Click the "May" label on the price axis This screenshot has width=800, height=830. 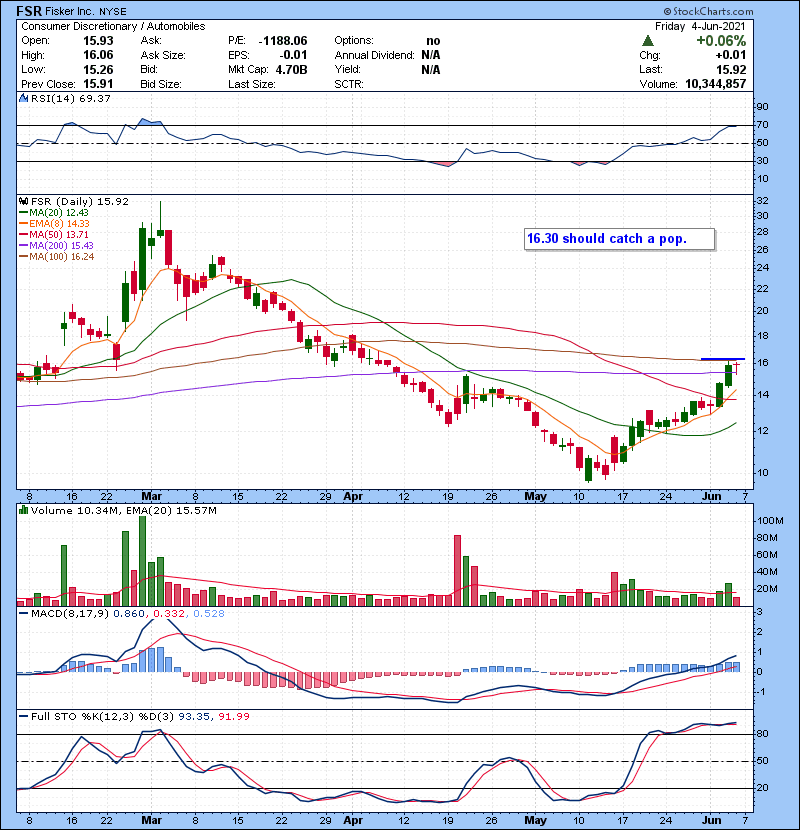[x=535, y=496]
